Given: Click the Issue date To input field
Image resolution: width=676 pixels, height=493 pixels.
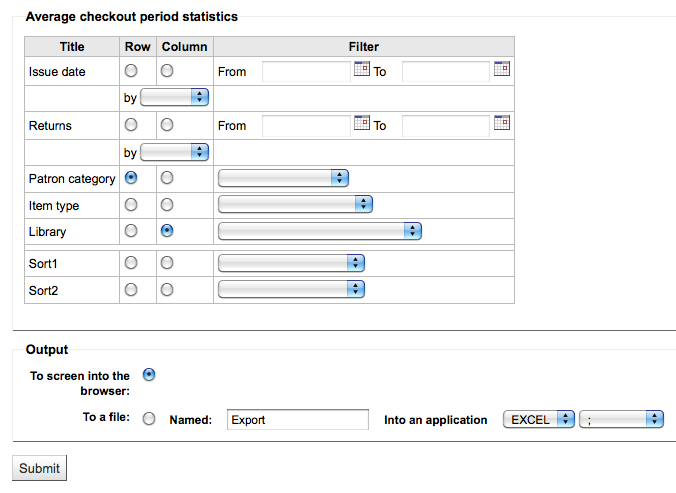Looking at the screenshot, I should point(446,72).
